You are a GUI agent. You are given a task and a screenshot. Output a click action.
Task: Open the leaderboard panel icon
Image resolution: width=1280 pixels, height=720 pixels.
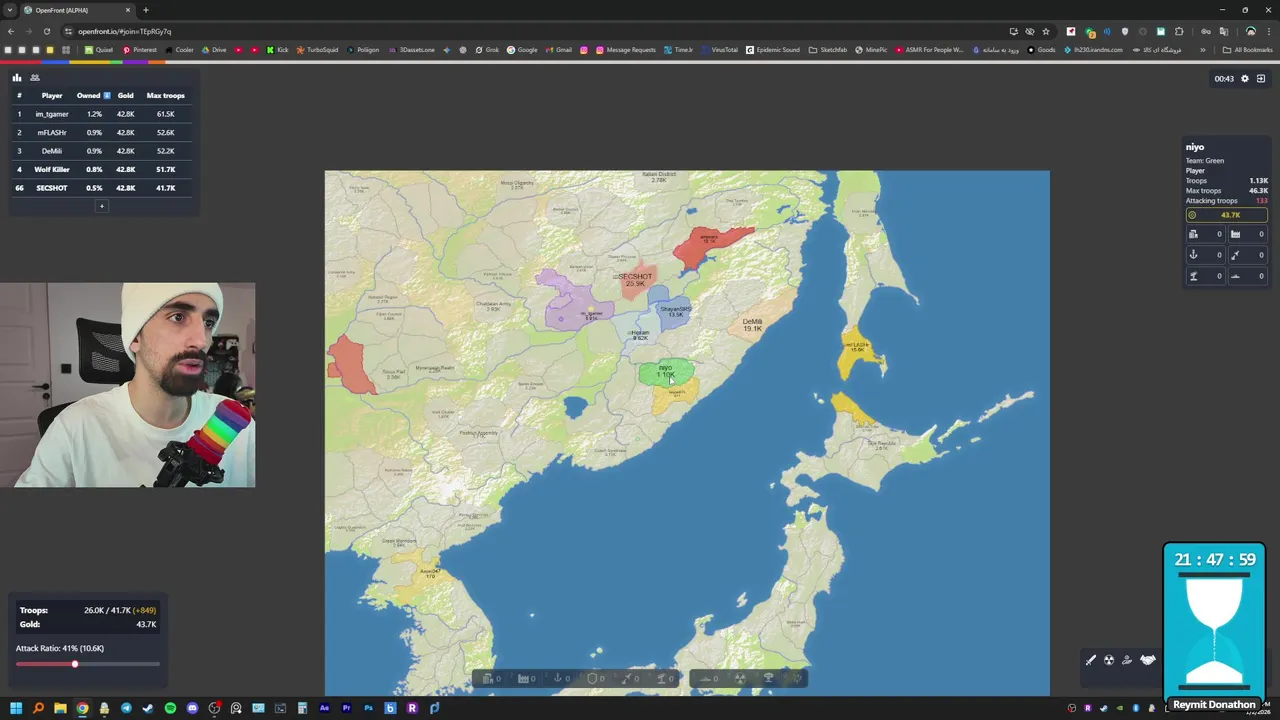click(17, 78)
